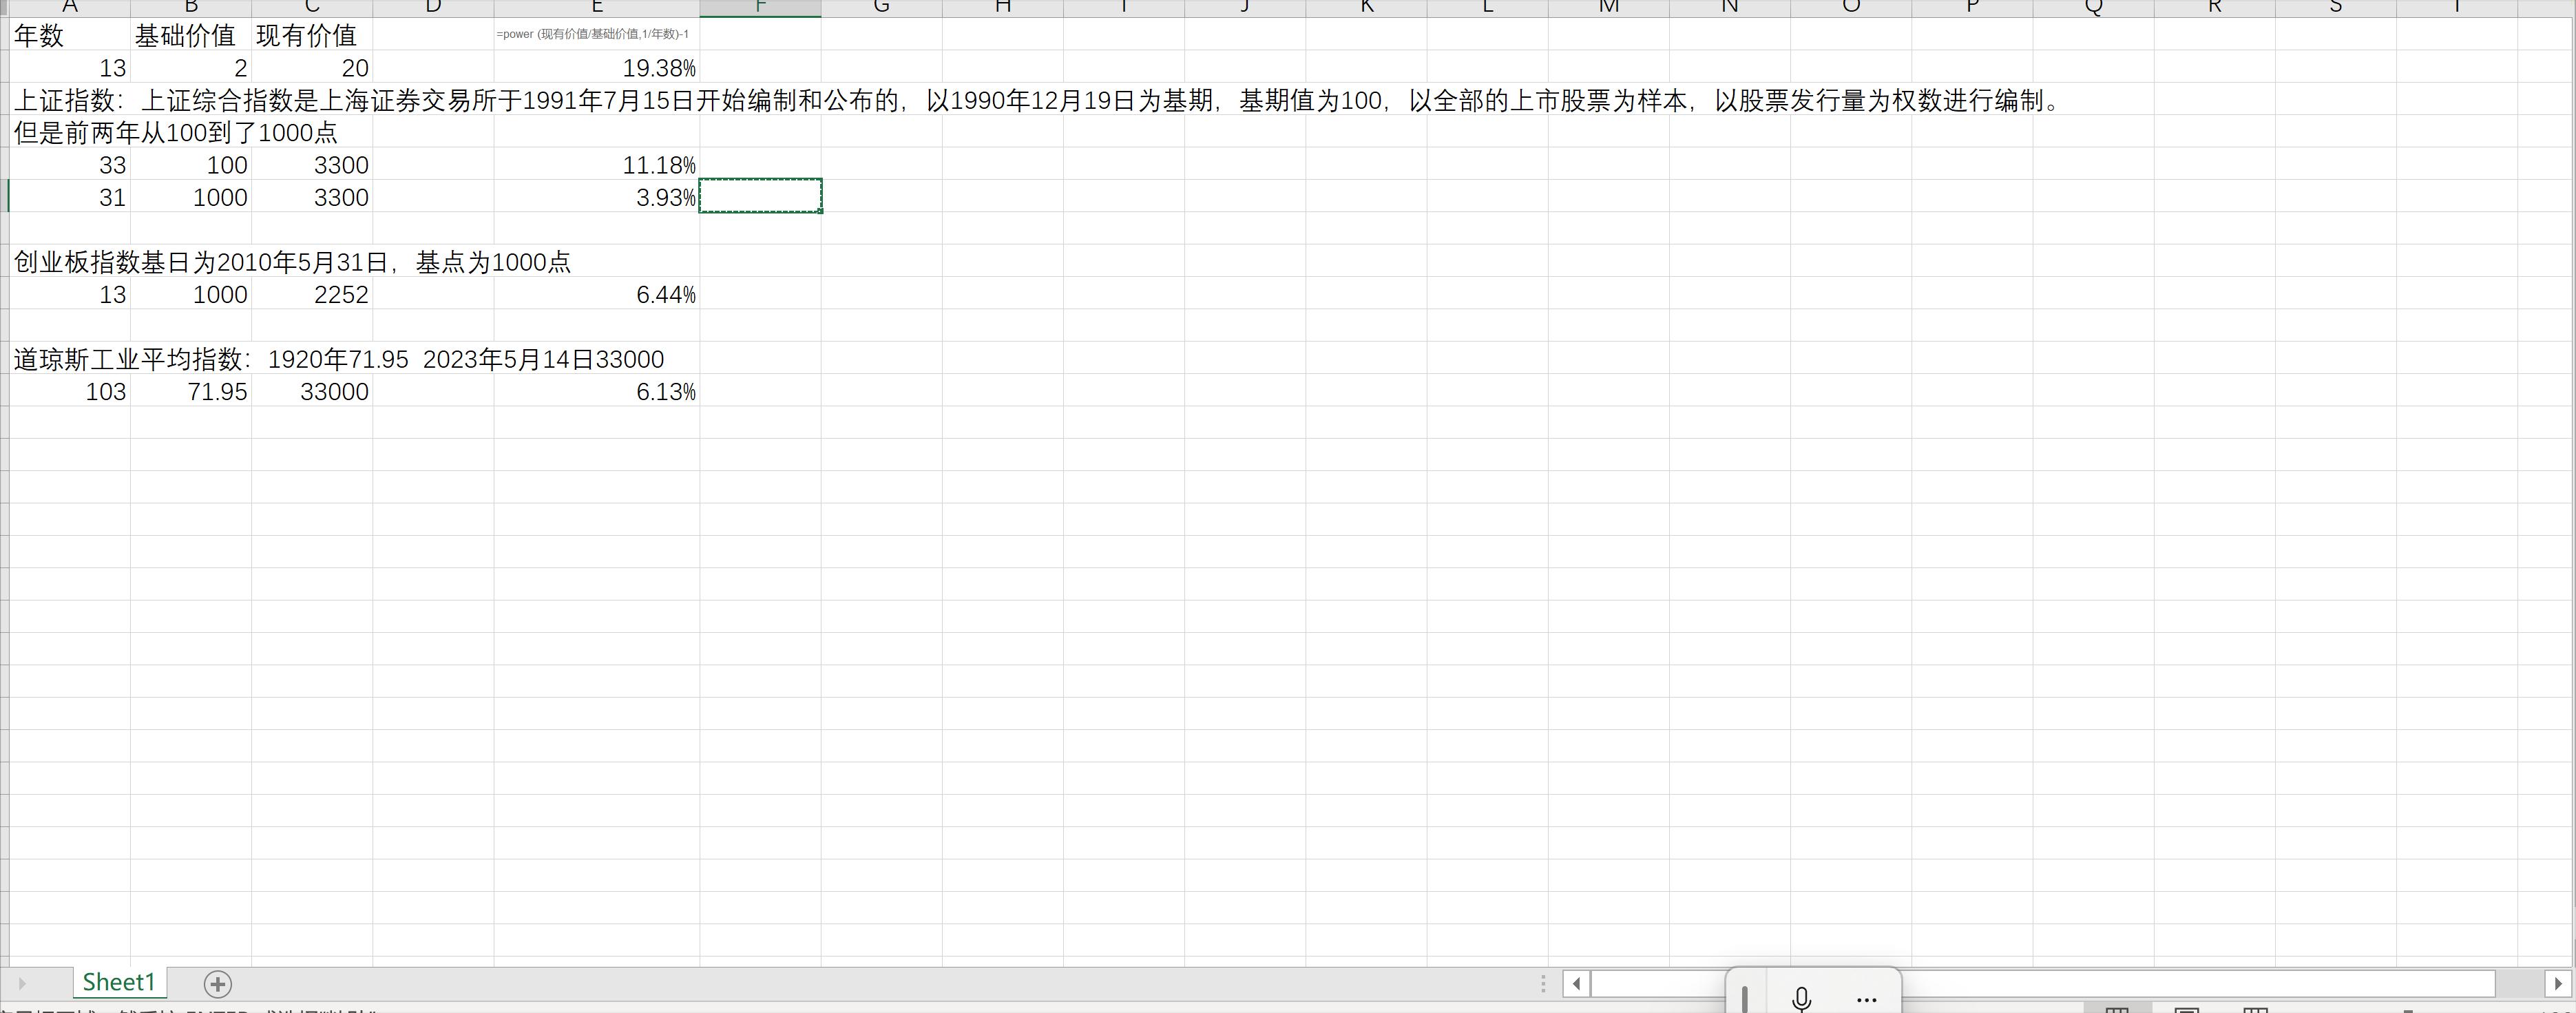This screenshot has height=1013, width=2576.
Task: Click the add new sheet plus icon
Action: [218, 984]
